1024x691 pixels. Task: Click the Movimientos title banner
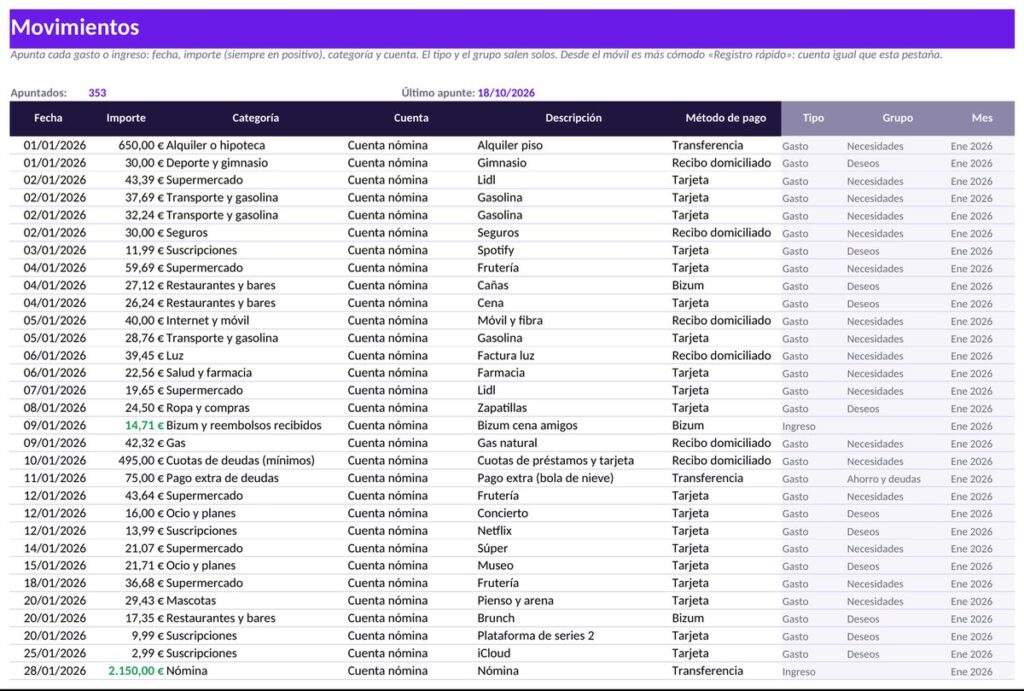tap(512, 27)
